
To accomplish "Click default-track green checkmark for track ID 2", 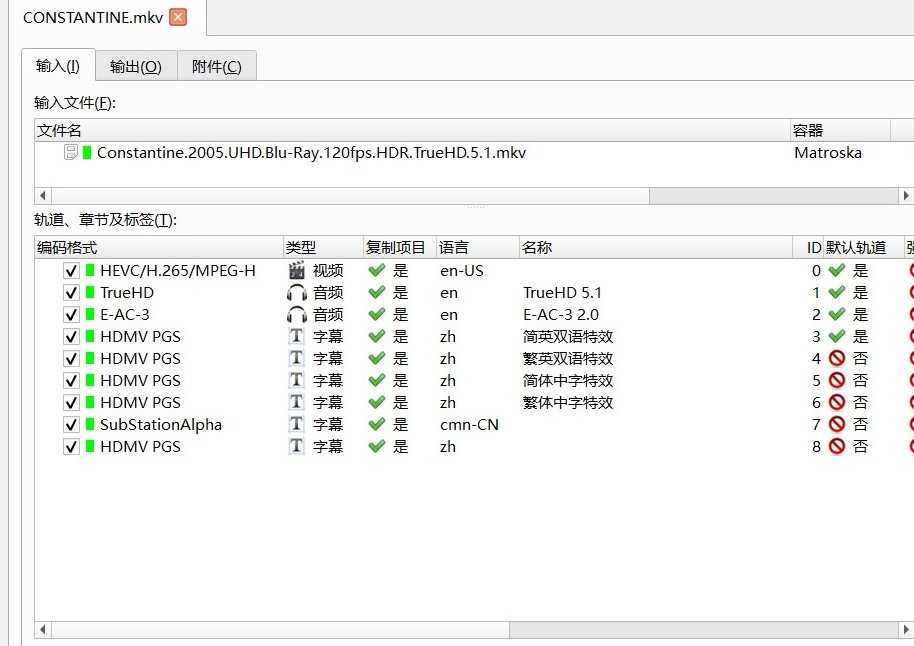I will (x=836, y=314).
